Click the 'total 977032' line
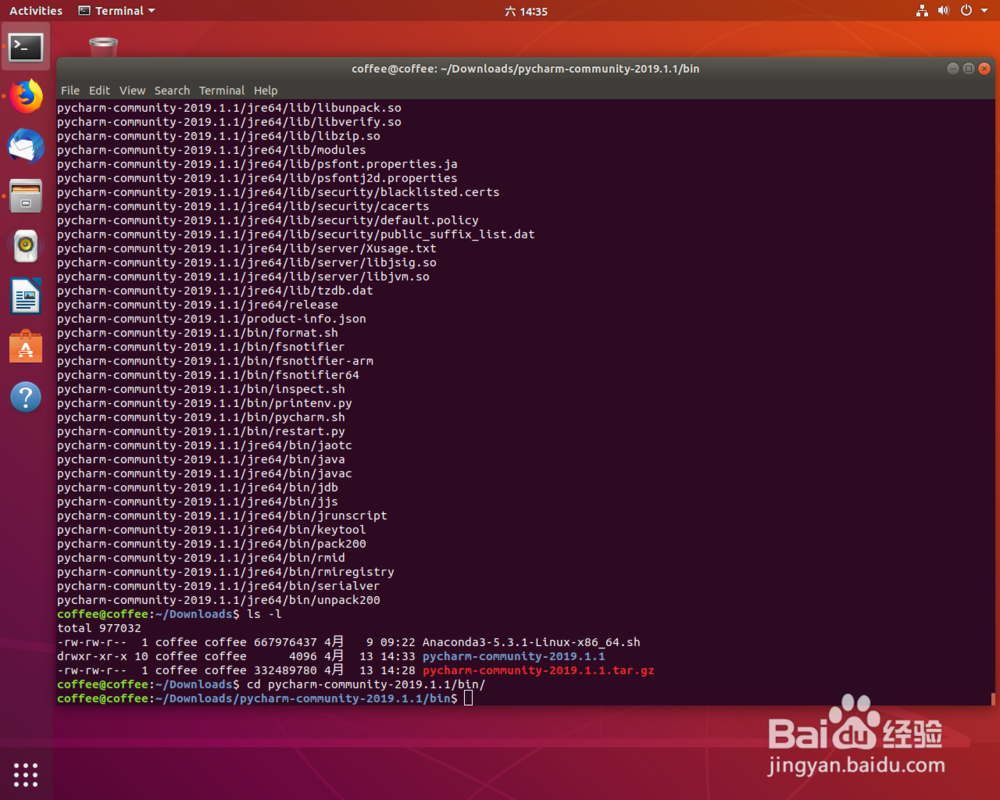The image size is (1000, 800). tap(99, 628)
